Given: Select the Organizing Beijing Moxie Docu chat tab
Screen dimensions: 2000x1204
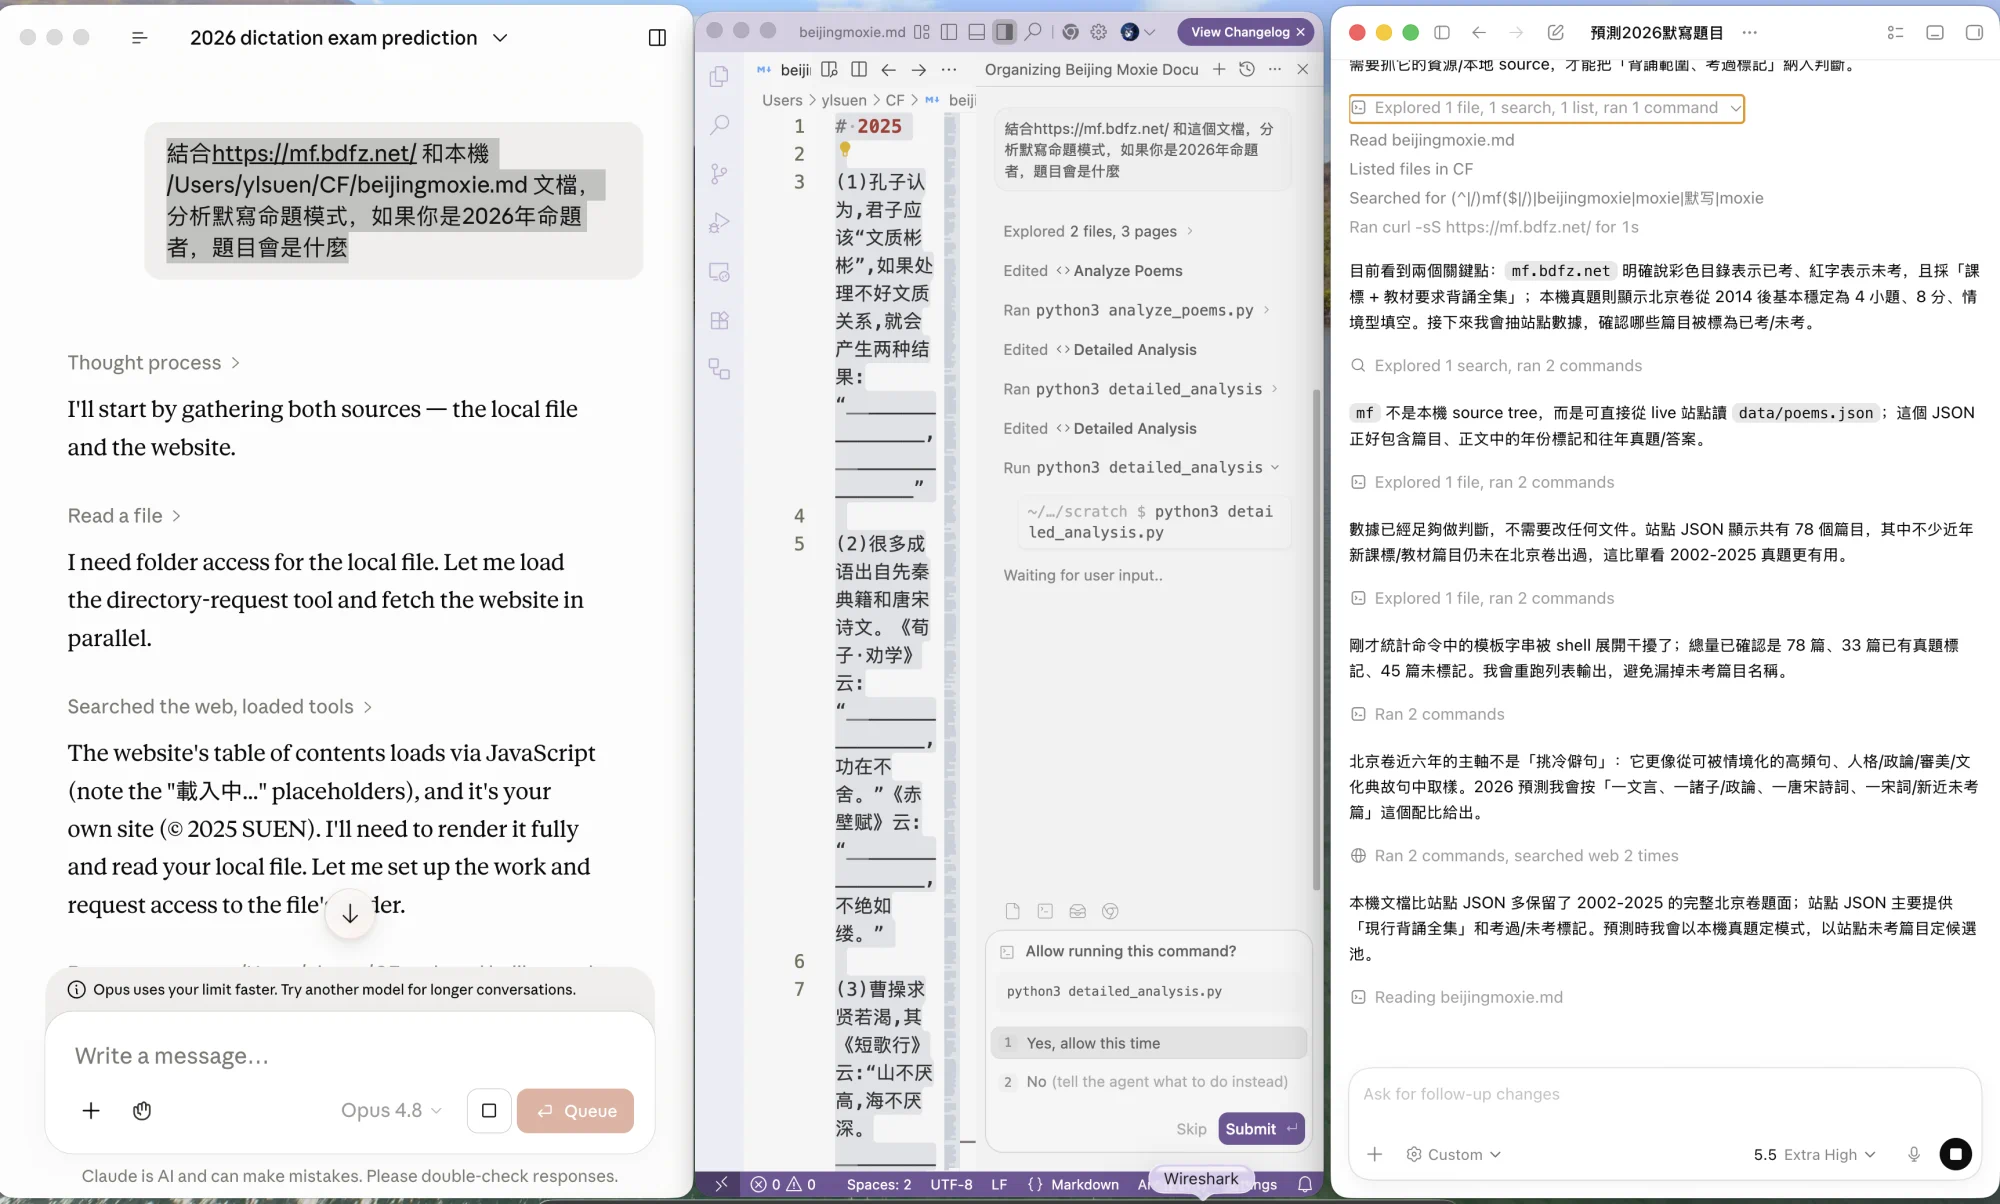Looking at the screenshot, I should click(1091, 69).
